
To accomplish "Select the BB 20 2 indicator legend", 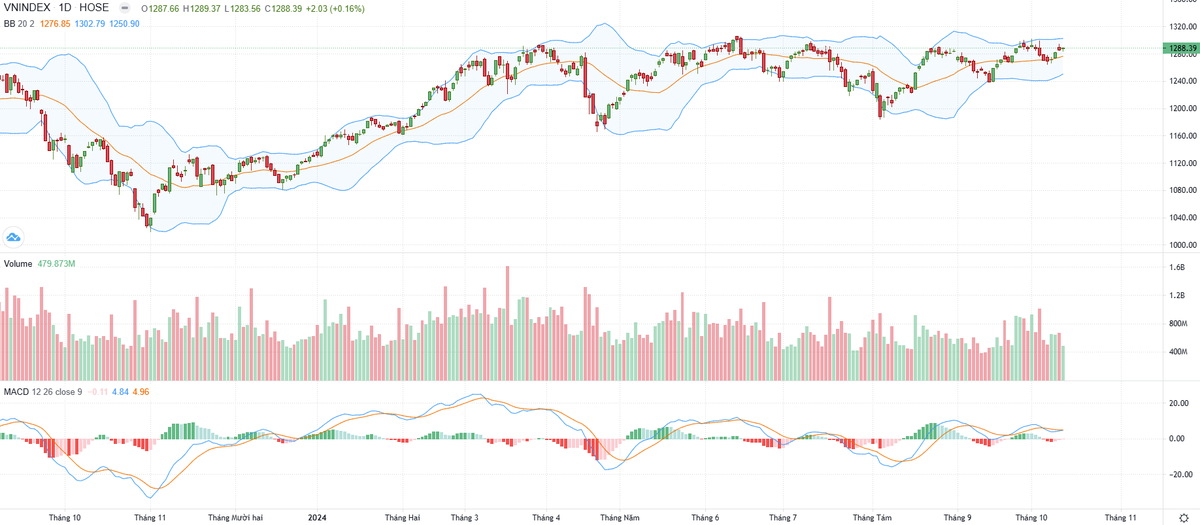I will (x=20, y=23).
